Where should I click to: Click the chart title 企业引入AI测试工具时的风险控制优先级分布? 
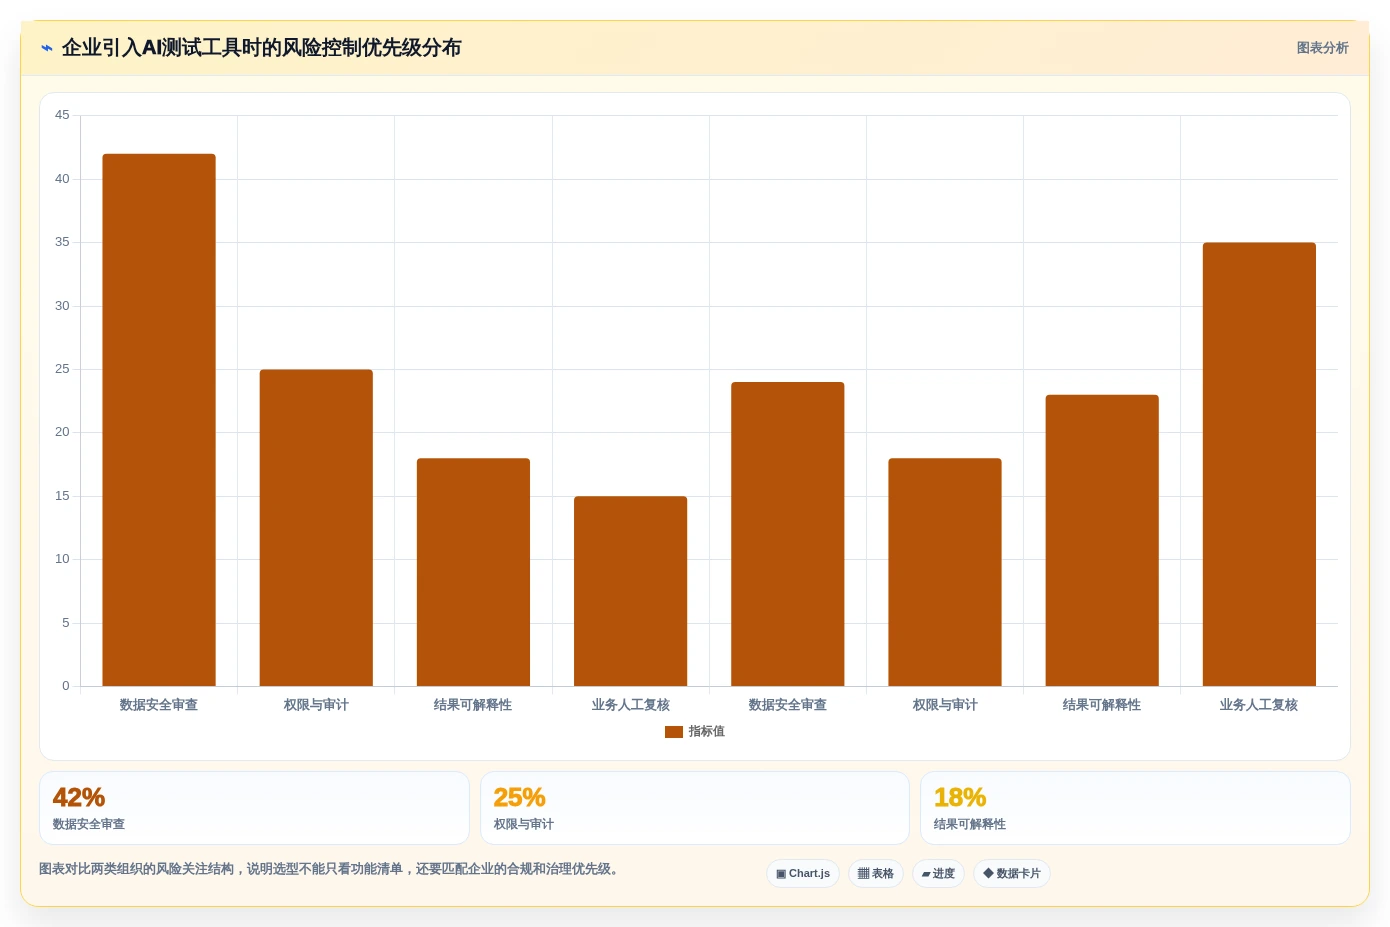(261, 48)
